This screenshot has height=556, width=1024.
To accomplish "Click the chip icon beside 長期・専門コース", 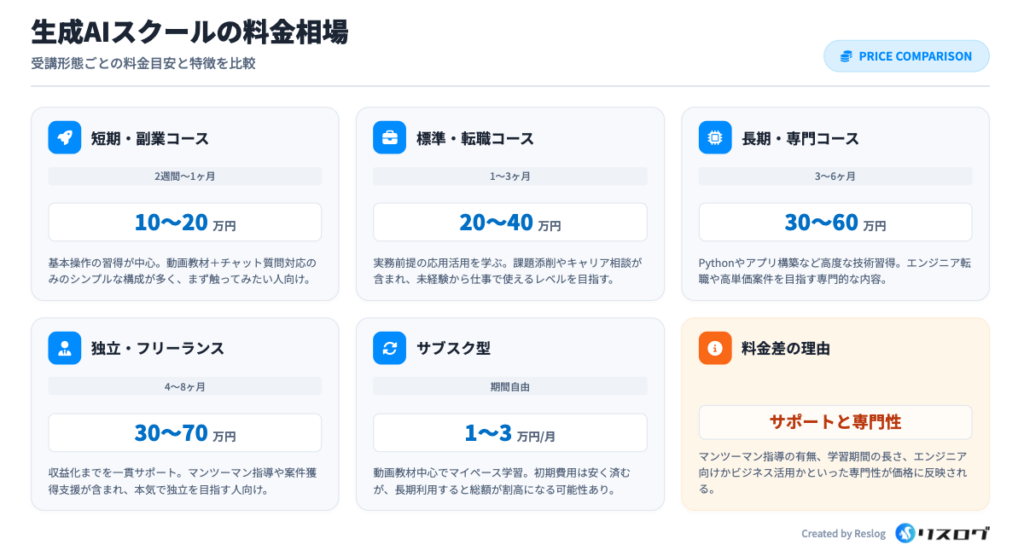I will point(715,138).
